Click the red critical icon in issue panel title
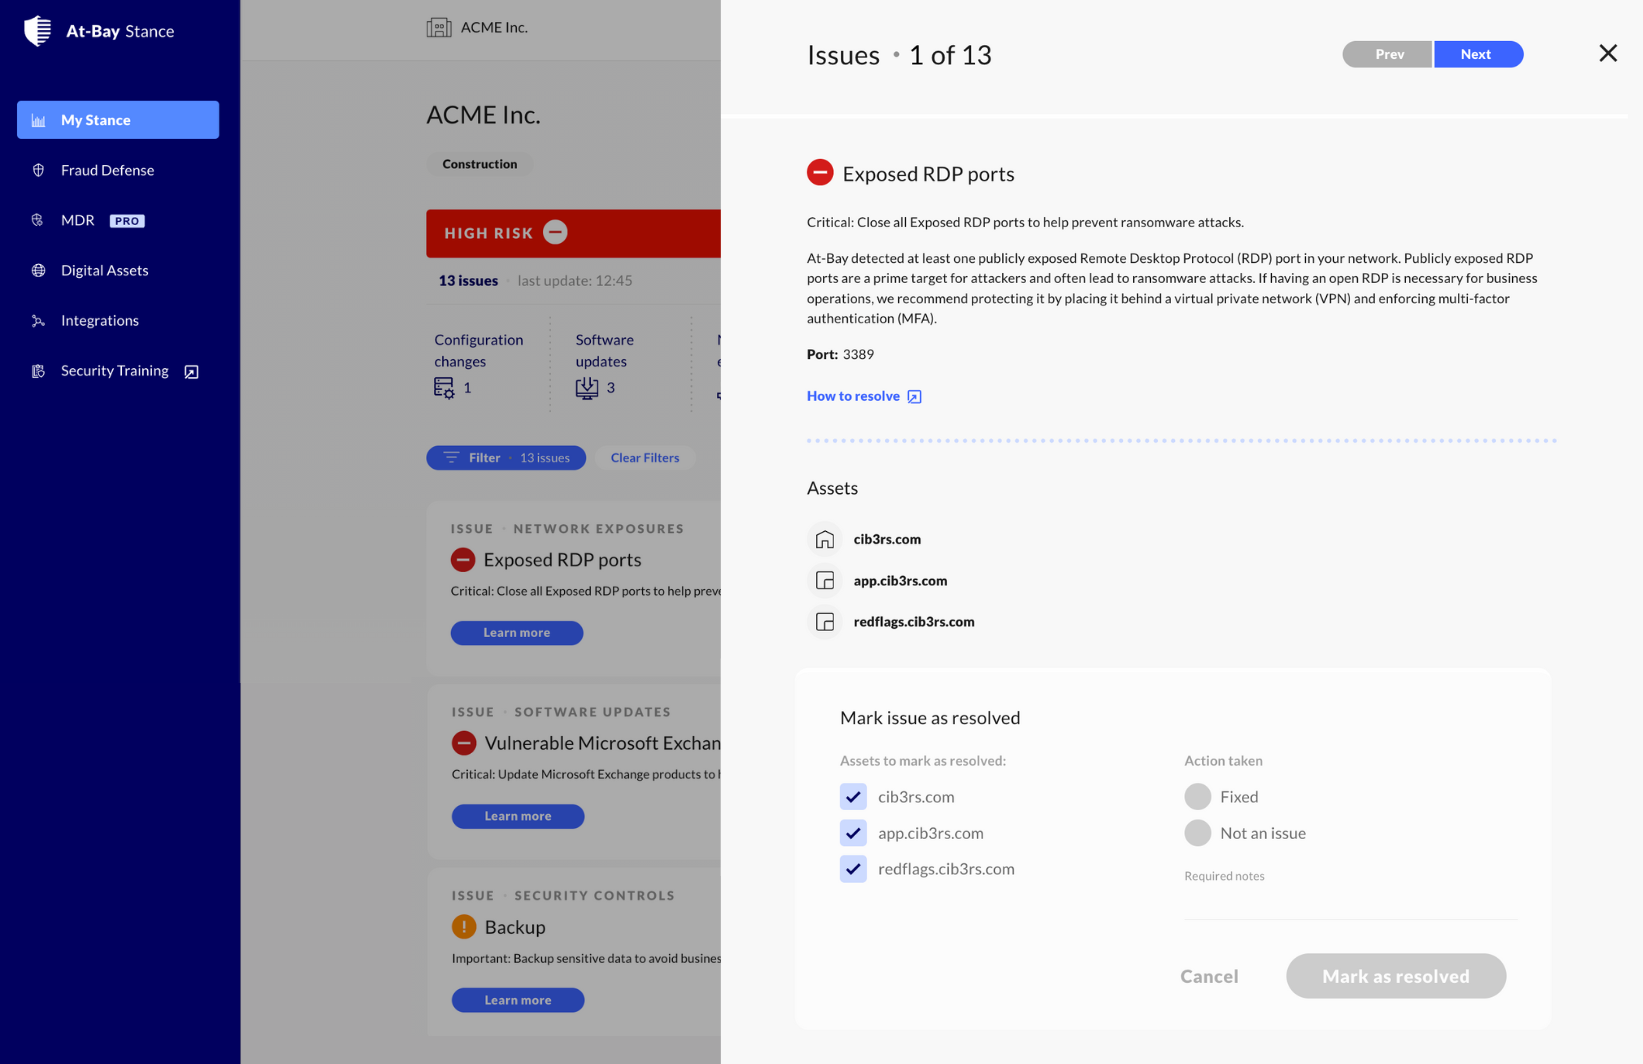Image resolution: width=1643 pixels, height=1064 pixels. pyautogui.click(x=820, y=173)
